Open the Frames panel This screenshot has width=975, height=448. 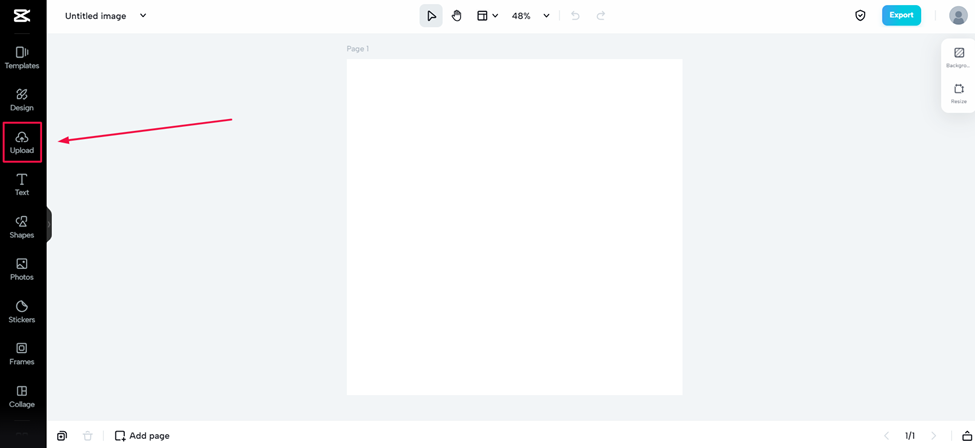[x=22, y=354]
